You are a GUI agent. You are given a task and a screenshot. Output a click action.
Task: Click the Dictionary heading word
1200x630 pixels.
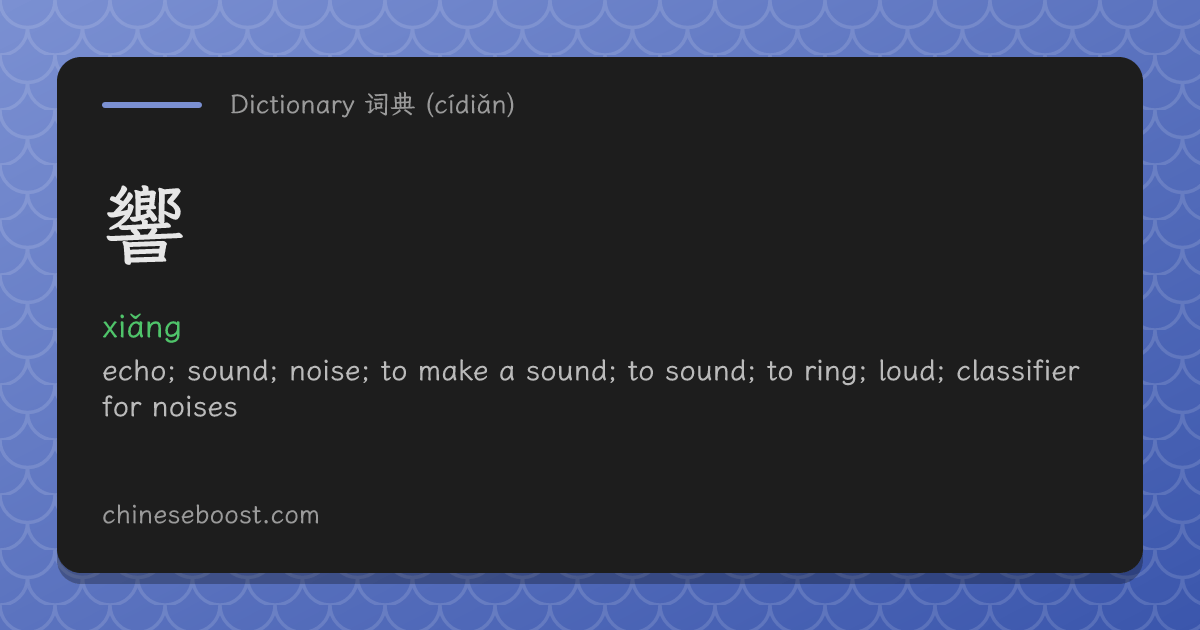pyautogui.click(x=292, y=105)
